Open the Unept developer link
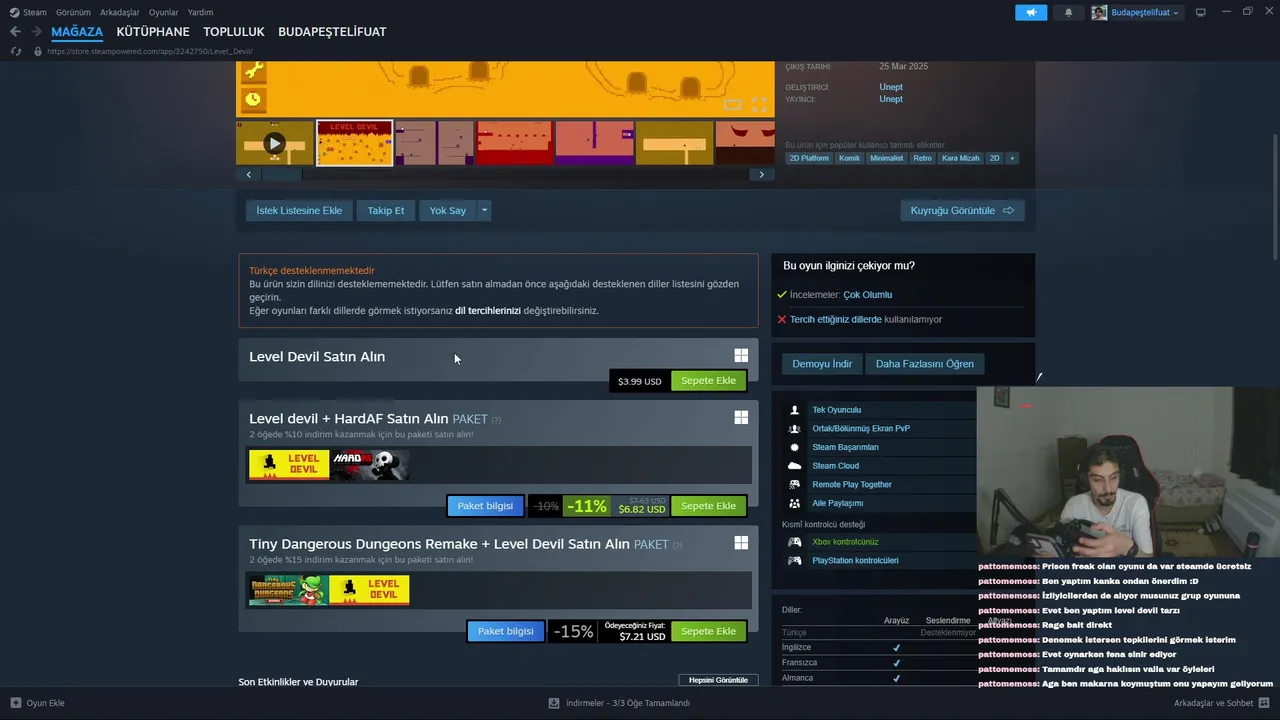1280x720 pixels. click(891, 87)
